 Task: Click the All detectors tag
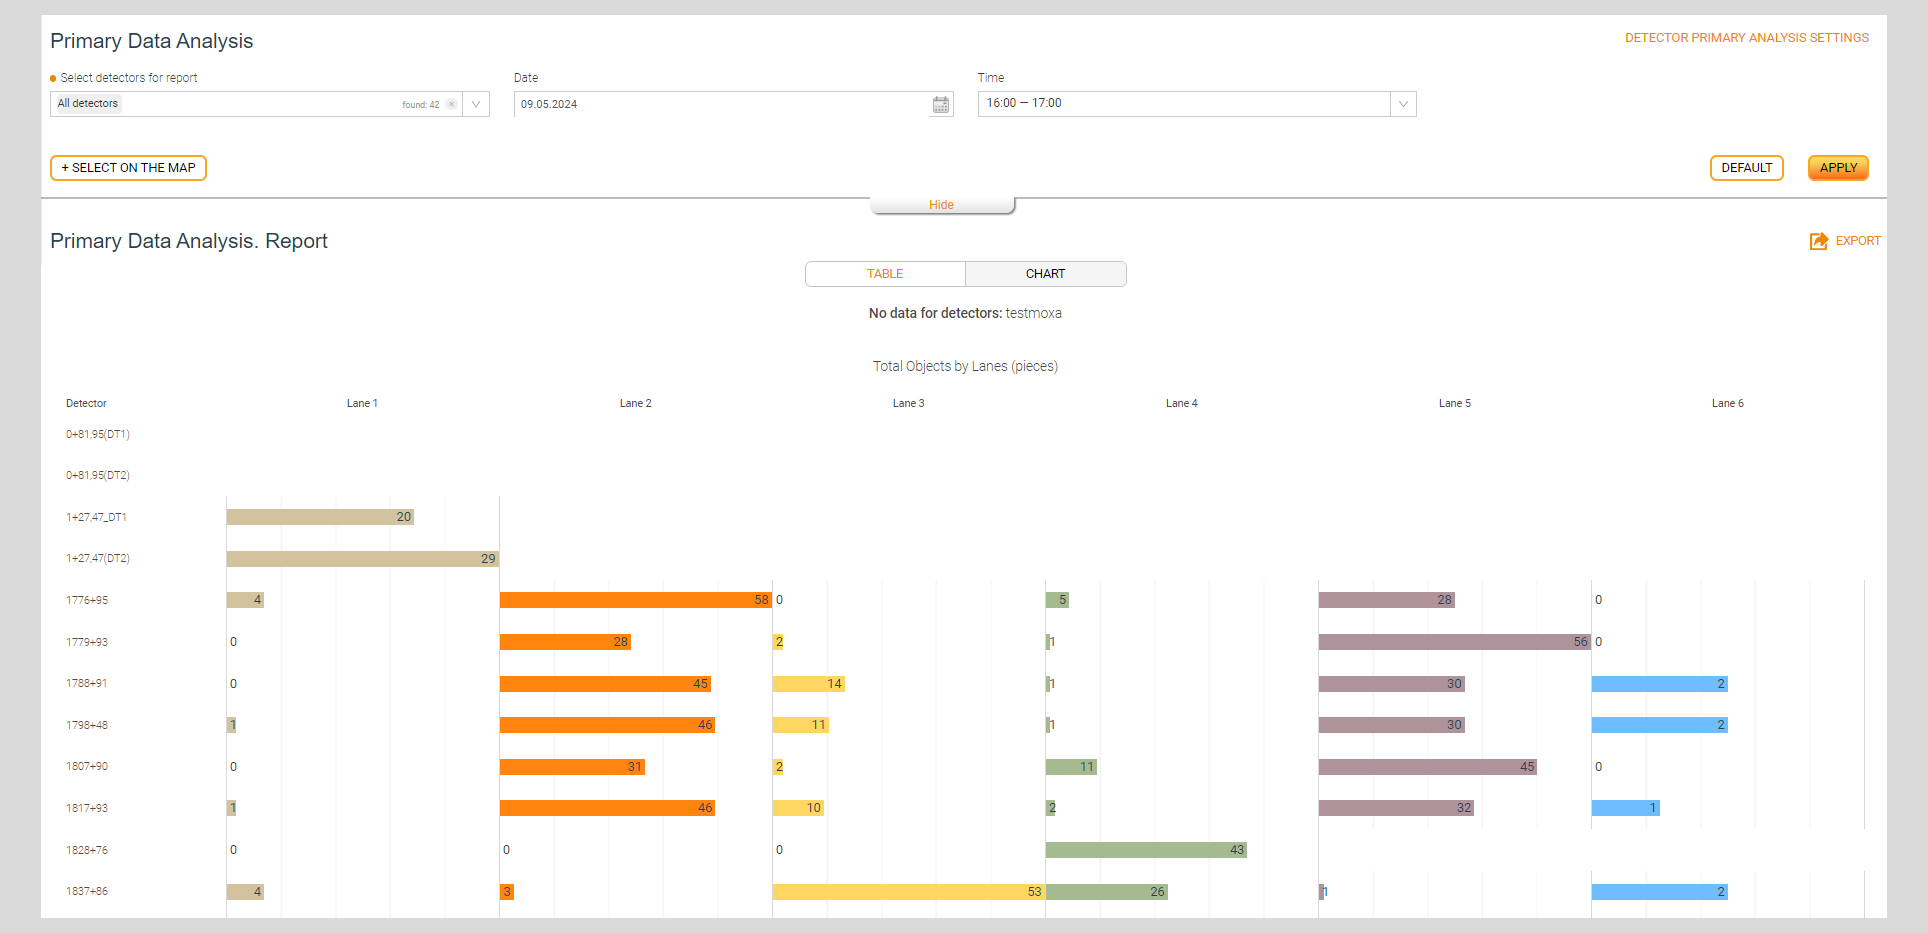pyautogui.click(x=88, y=104)
